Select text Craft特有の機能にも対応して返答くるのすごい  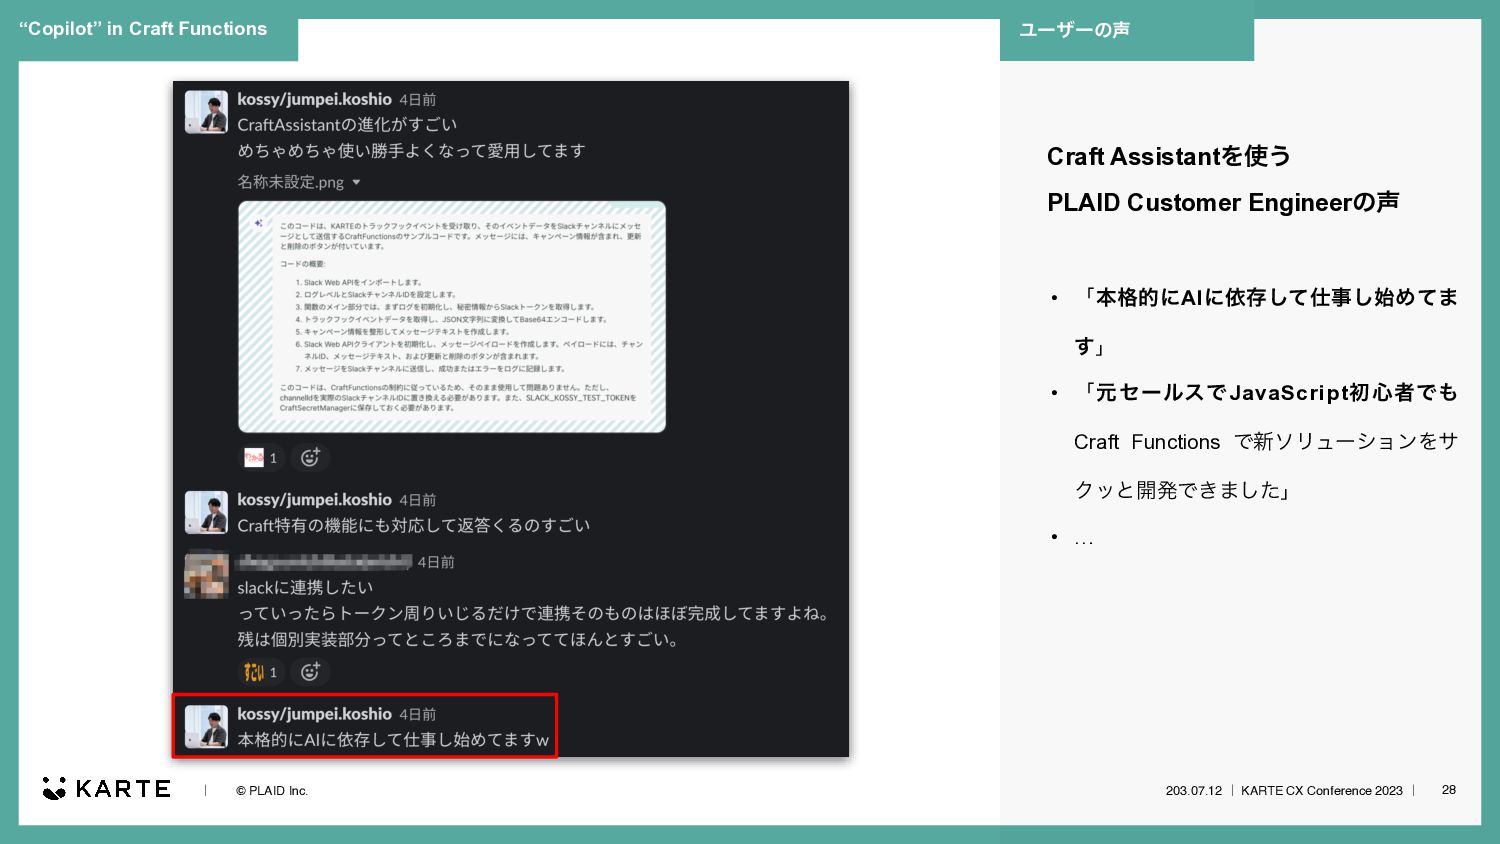click(414, 526)
